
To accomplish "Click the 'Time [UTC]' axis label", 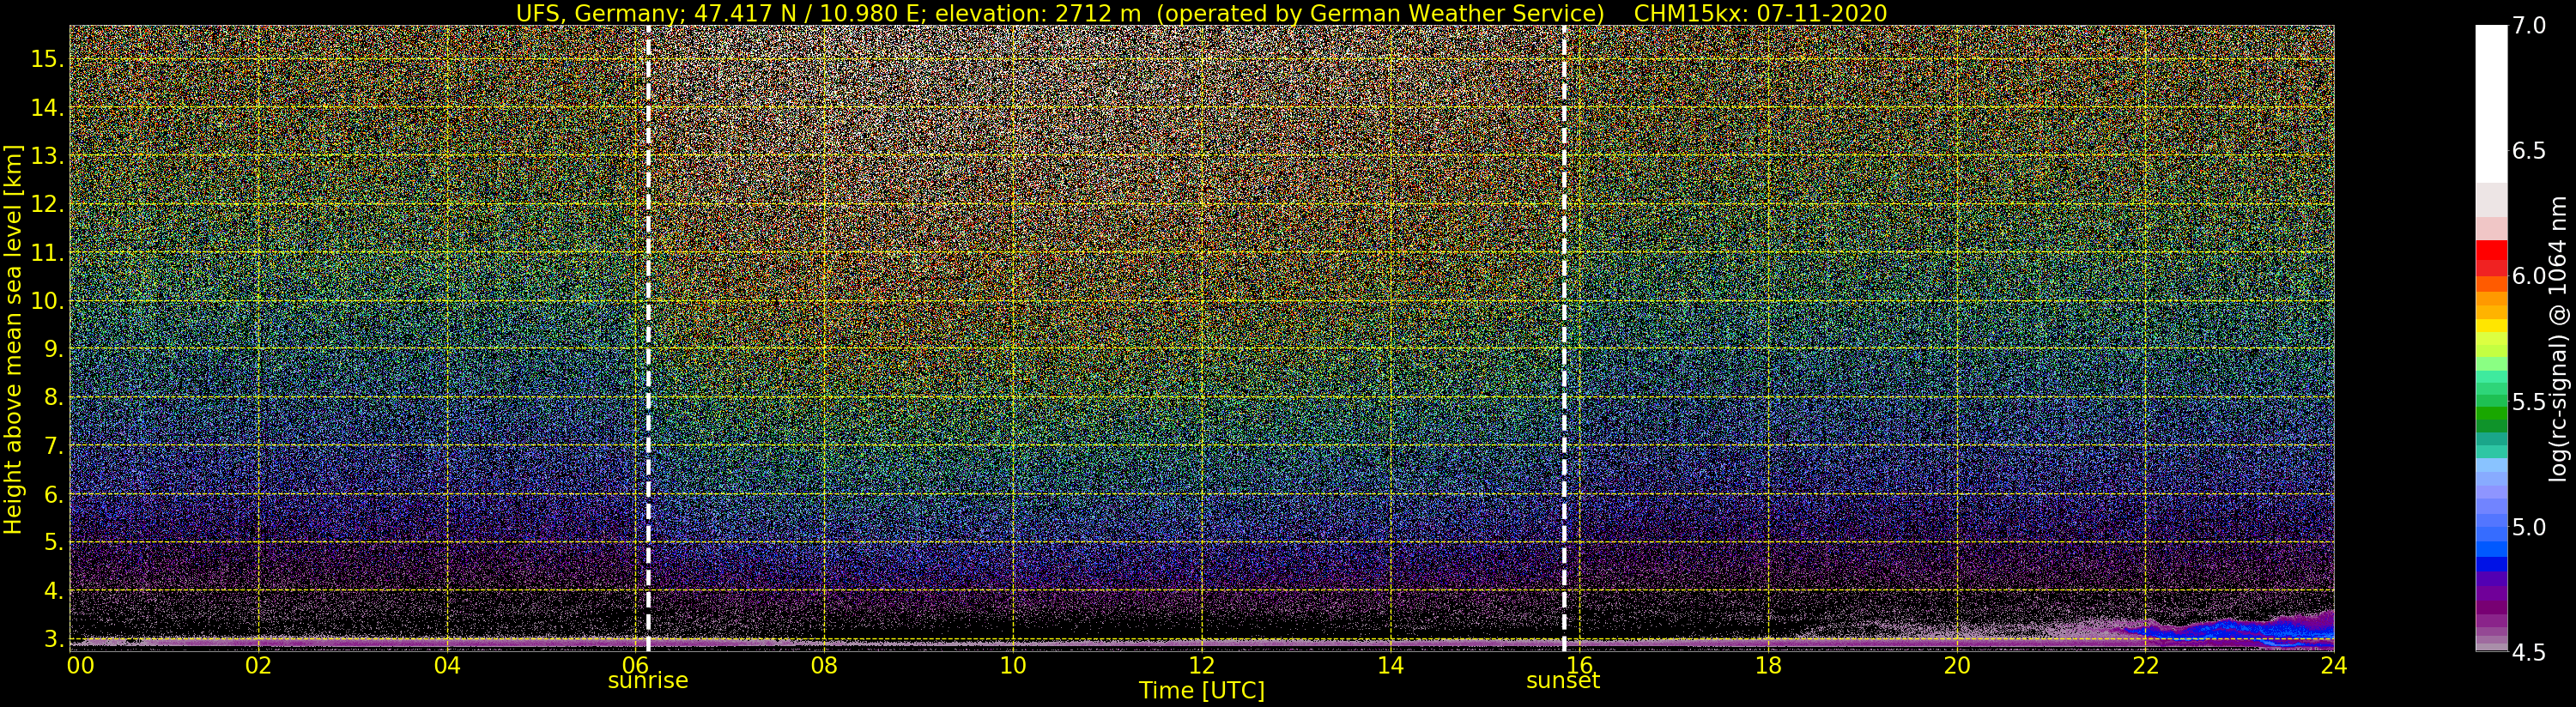I will (1202, 691).
